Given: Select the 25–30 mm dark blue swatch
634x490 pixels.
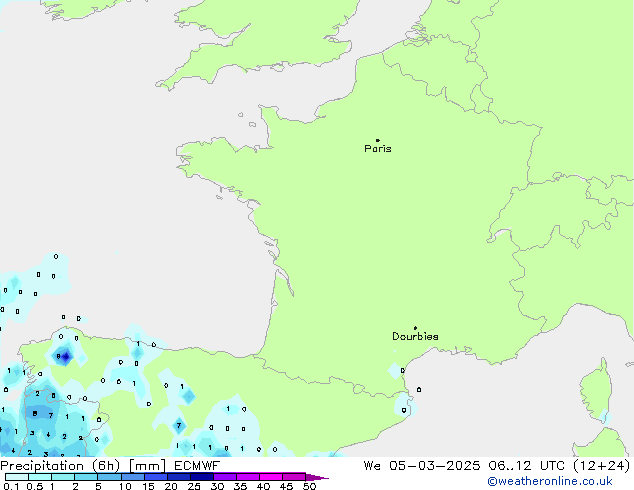Looking at the screenshot, I should (201, 477).
